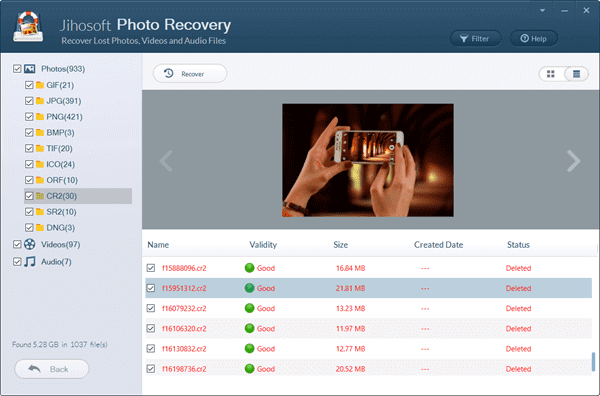This screenshot has height=396, width=600.
Task: Select the PNG(421) tree label
Action: (64, 117)
